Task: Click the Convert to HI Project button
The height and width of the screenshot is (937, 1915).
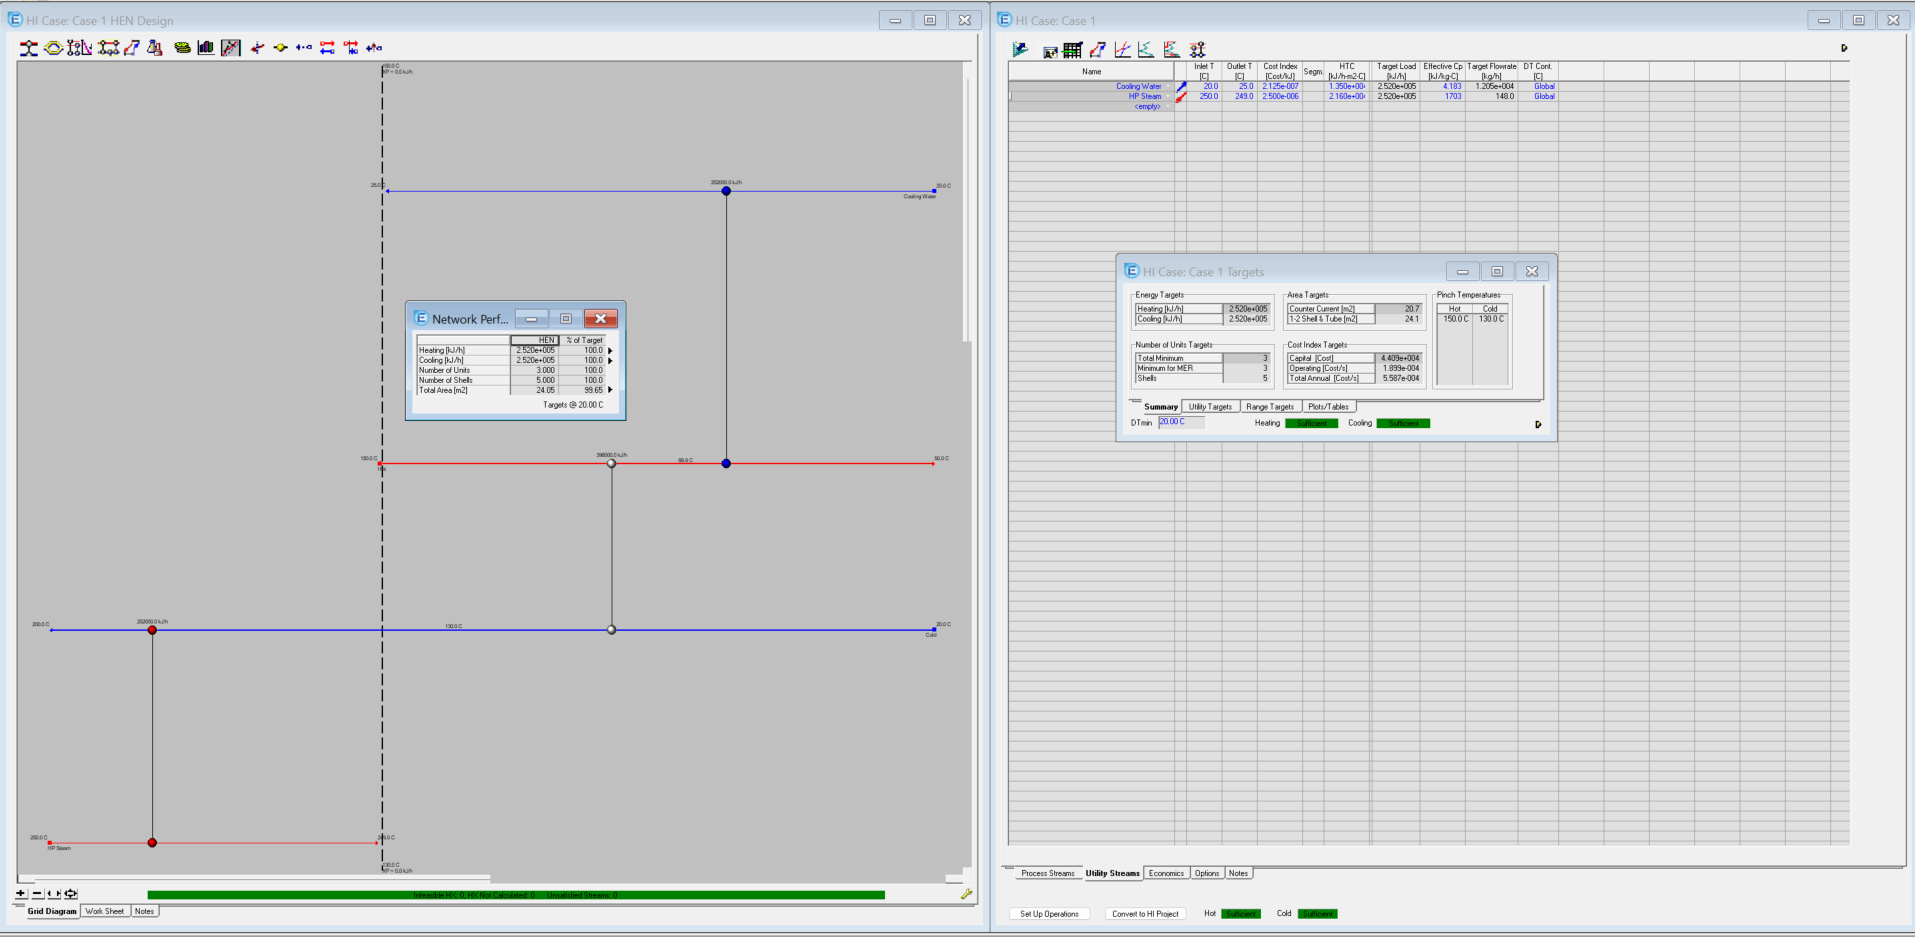Action: point(1145,914)
